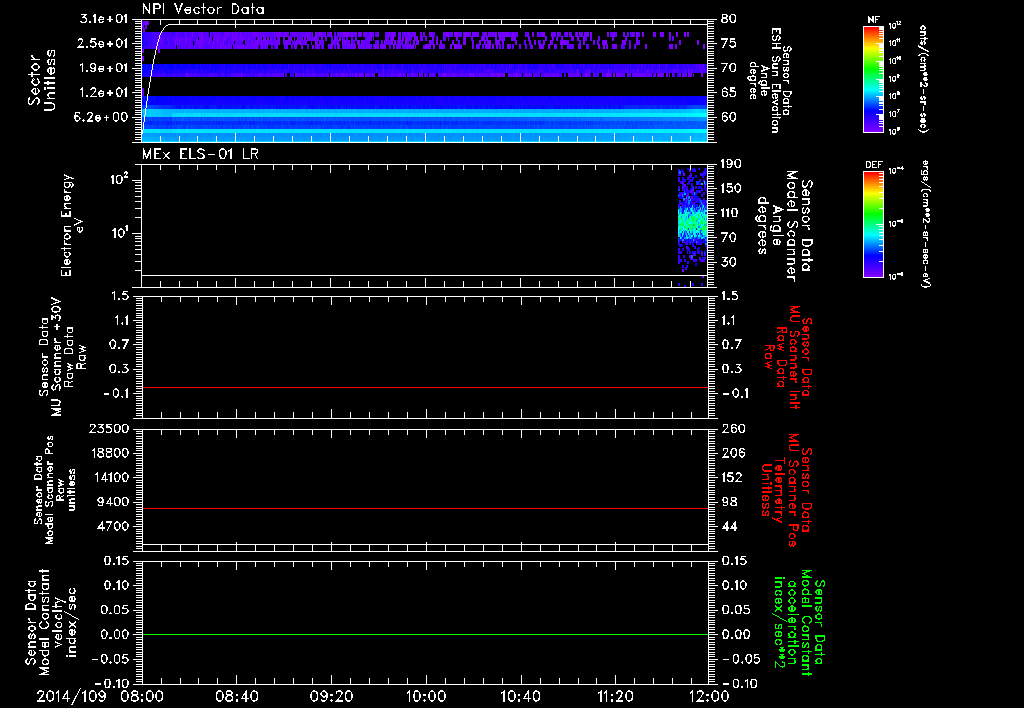Click the 65 degree sun elevation tick
Viewport: 1024px width, 708px height.
pos(728,93)
